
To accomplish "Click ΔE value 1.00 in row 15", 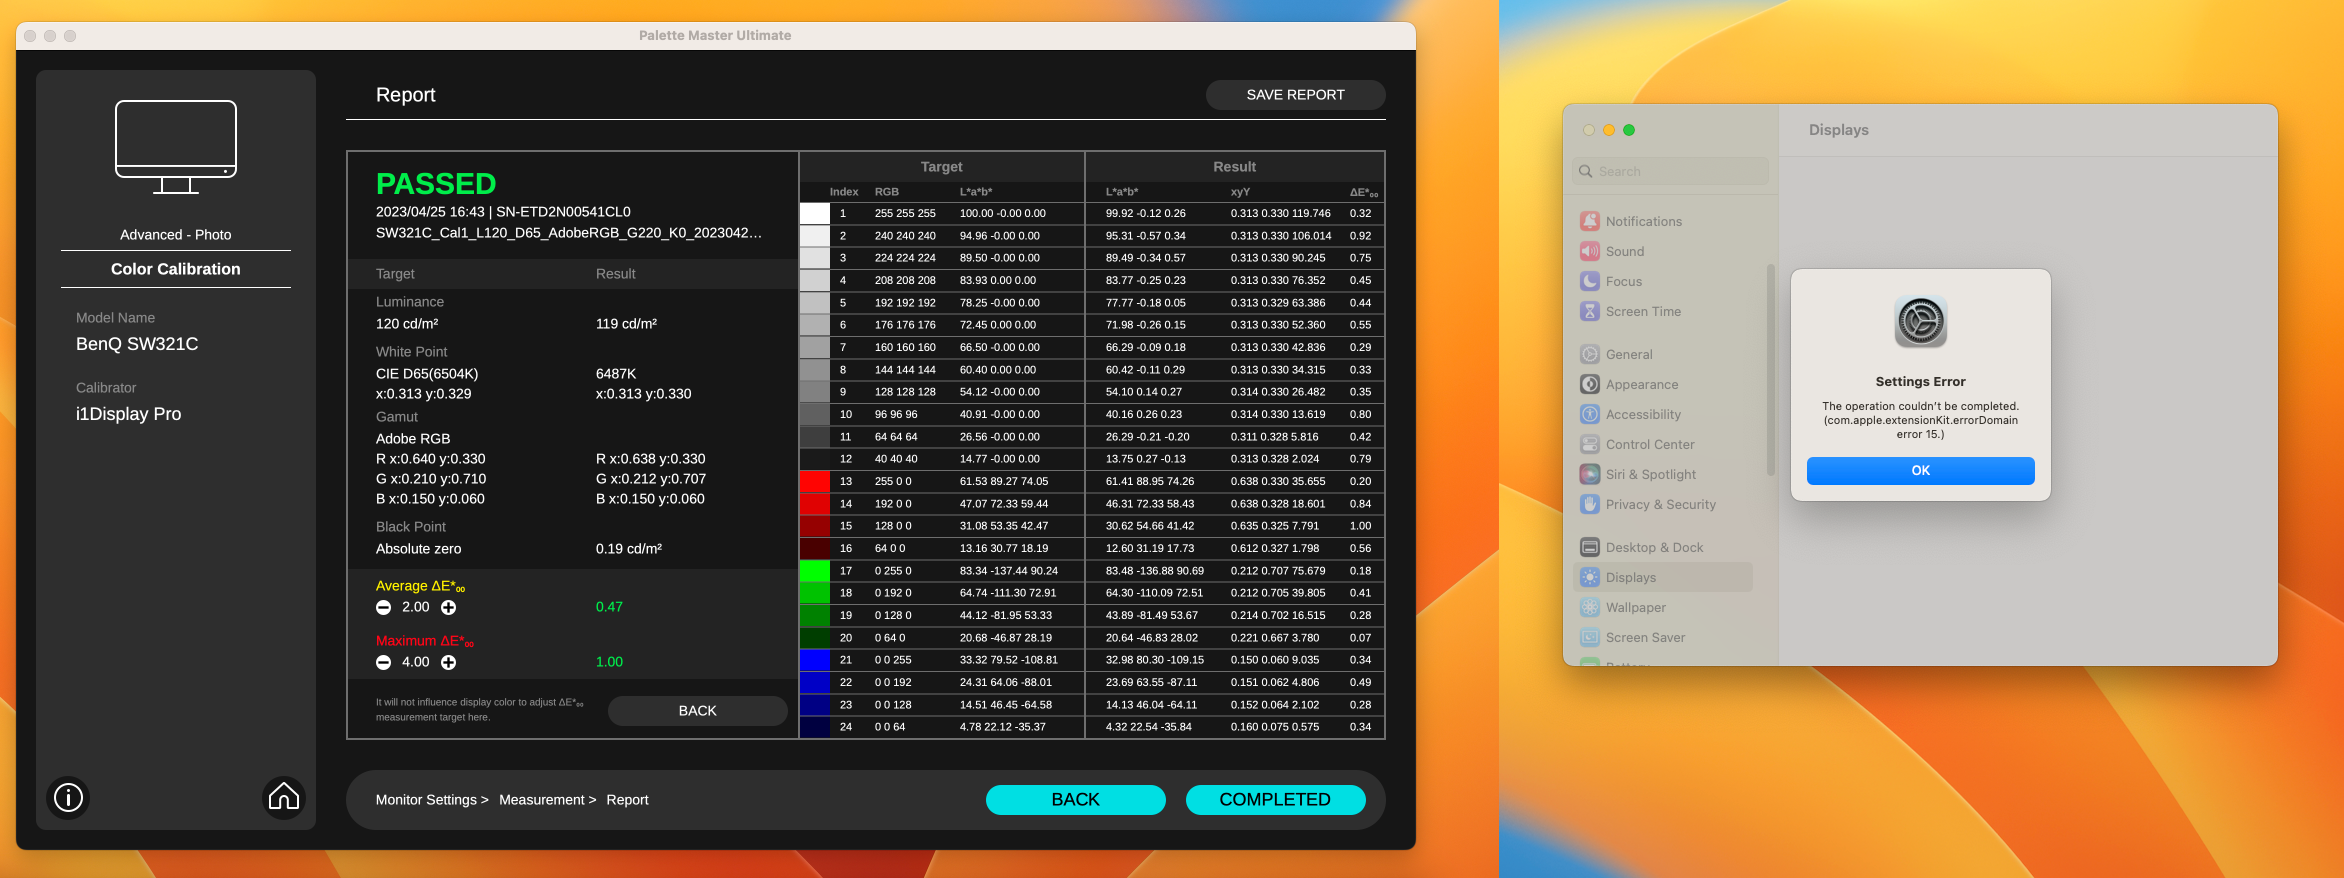I will (x=1361, y=526).
